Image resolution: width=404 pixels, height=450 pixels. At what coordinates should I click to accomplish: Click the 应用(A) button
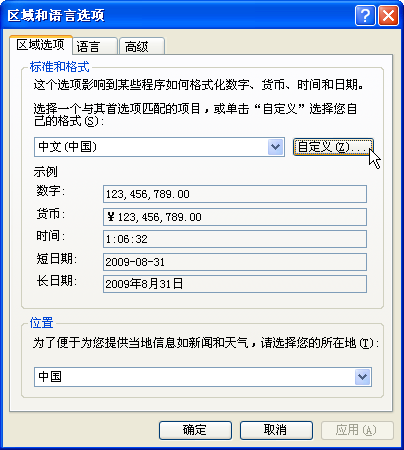point(357,430)
